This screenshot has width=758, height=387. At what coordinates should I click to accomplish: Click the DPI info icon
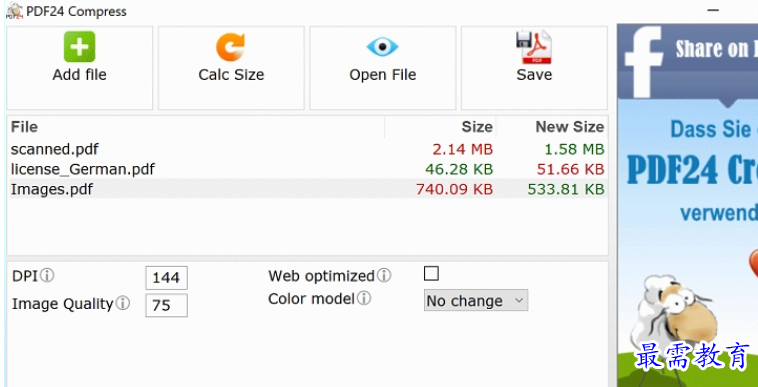[47, 276]
